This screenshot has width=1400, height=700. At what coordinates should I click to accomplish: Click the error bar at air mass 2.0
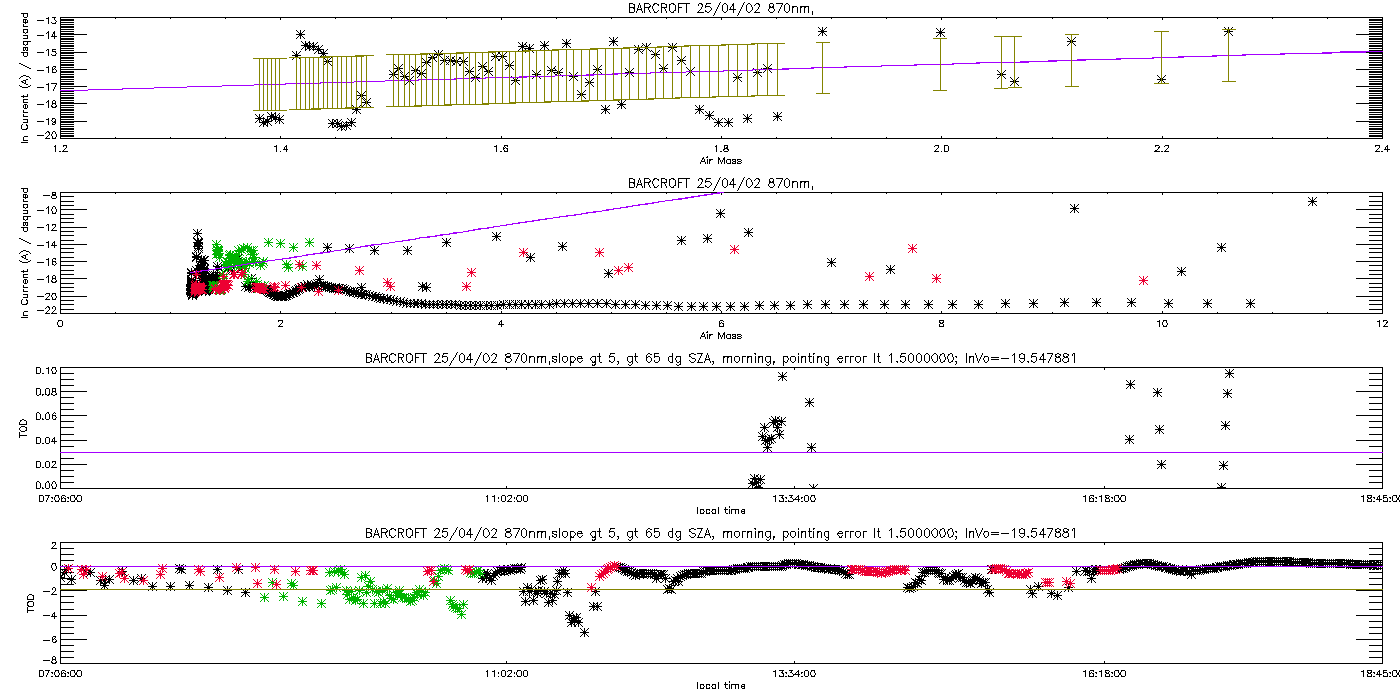(x=940, y=64)
